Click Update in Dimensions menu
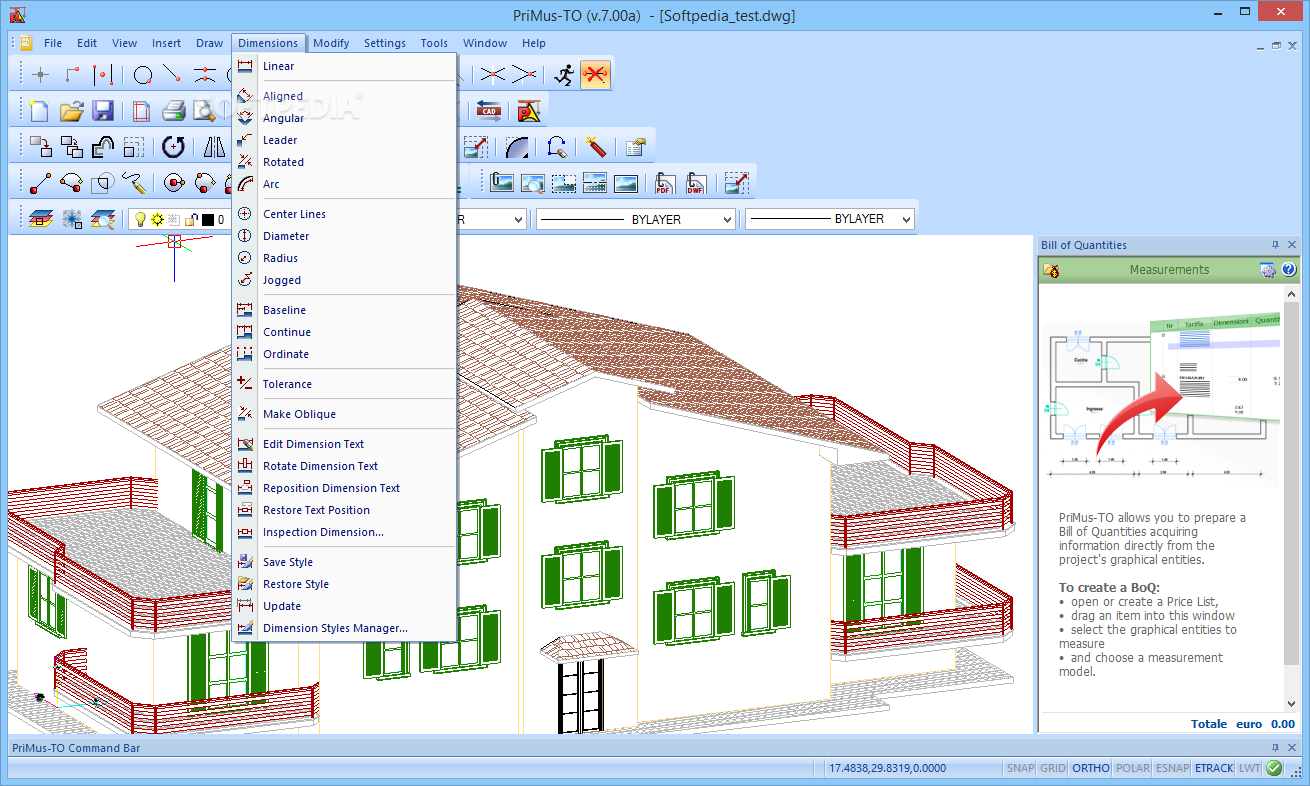The height and width of the screenshot is (786, 1310). click(344, 606)
